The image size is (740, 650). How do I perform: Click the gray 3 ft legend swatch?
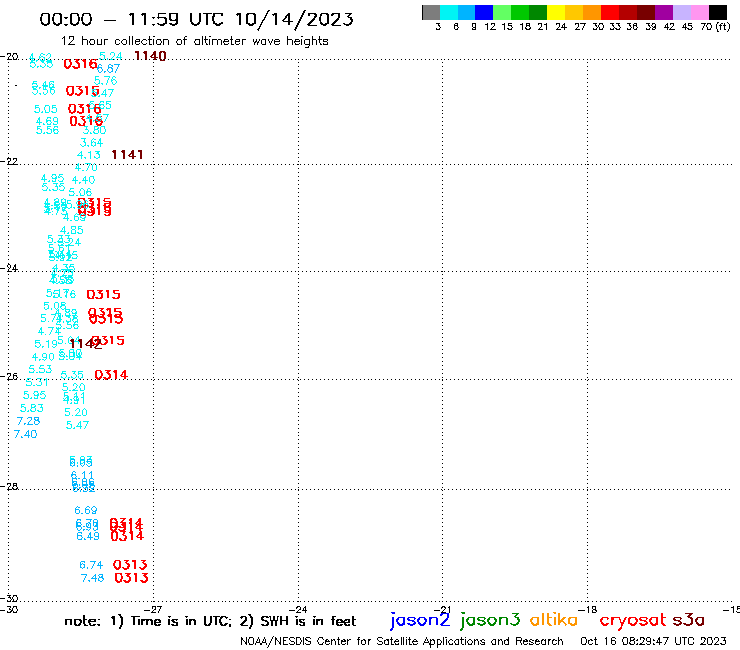pos(431,13)
